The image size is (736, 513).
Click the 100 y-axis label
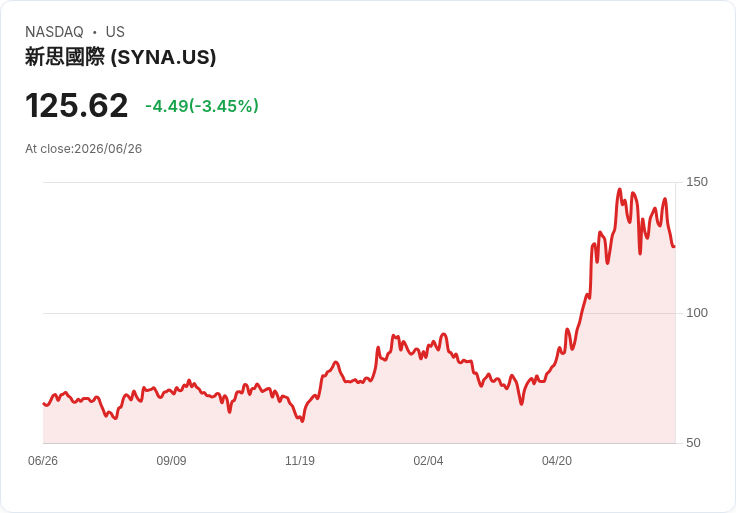pyautogui.click(x=697, y=313)
